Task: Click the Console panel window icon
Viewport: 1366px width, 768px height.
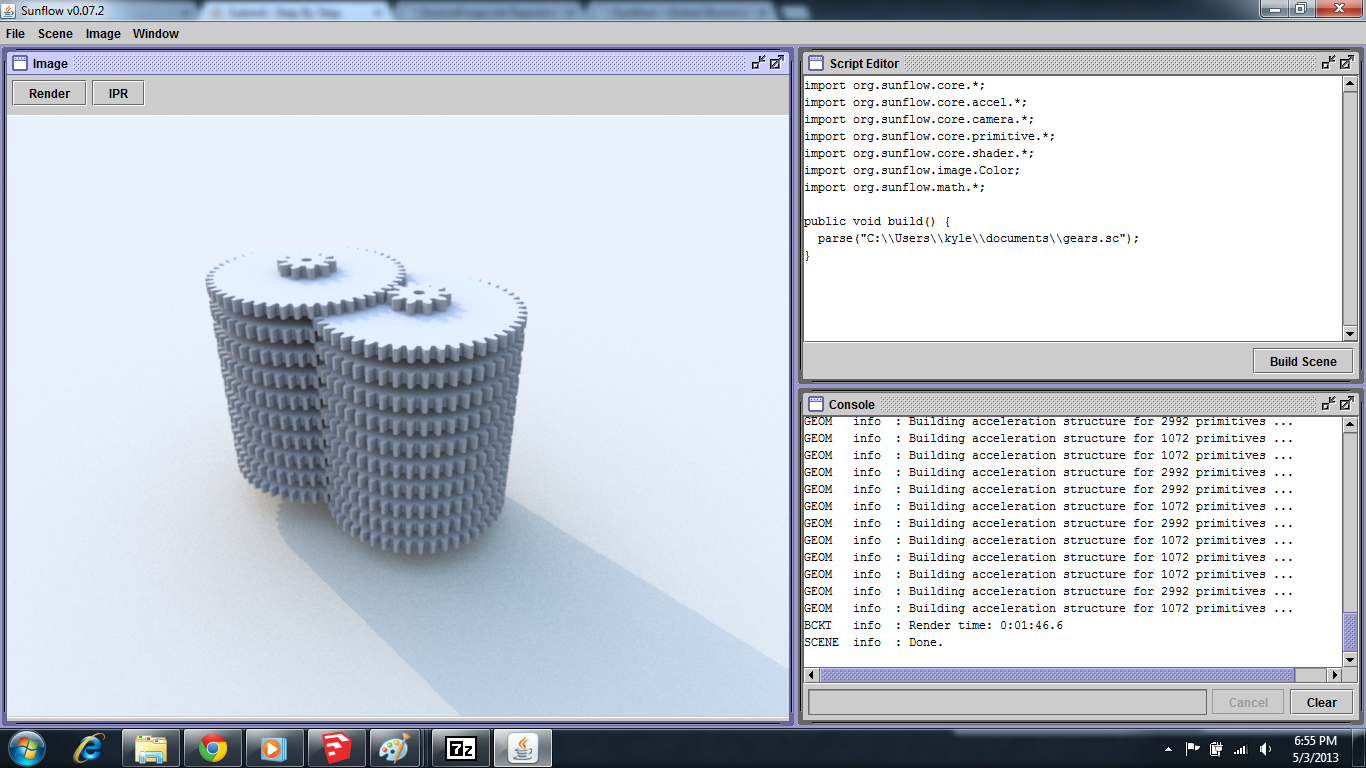Action: 816,404
